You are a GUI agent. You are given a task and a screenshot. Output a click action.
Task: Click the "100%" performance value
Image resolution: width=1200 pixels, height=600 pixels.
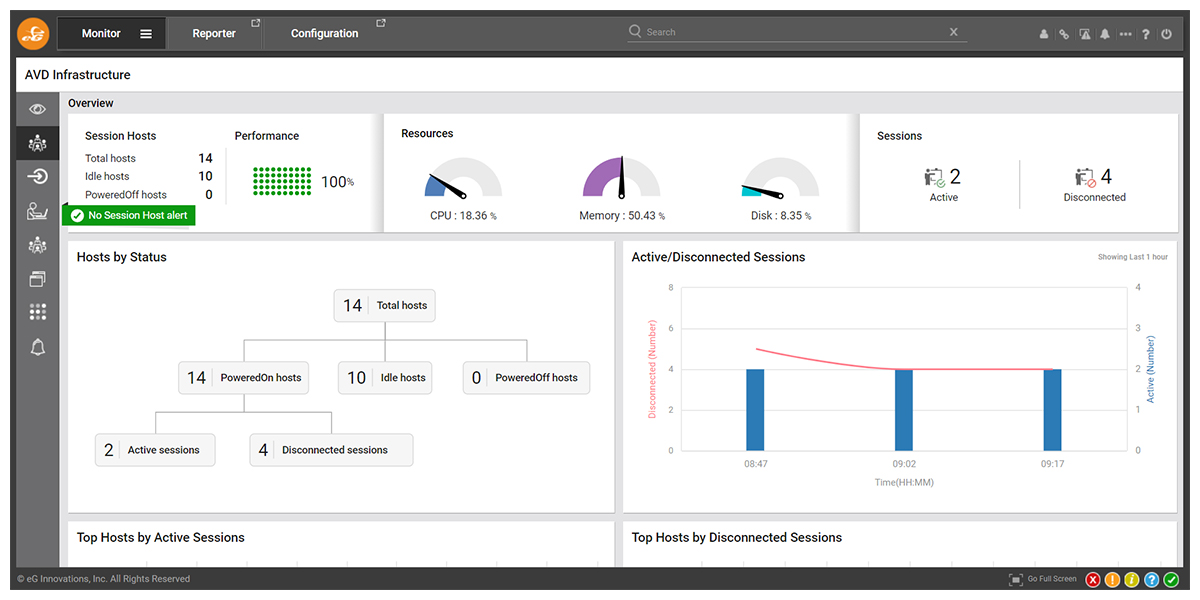[337, 182]
